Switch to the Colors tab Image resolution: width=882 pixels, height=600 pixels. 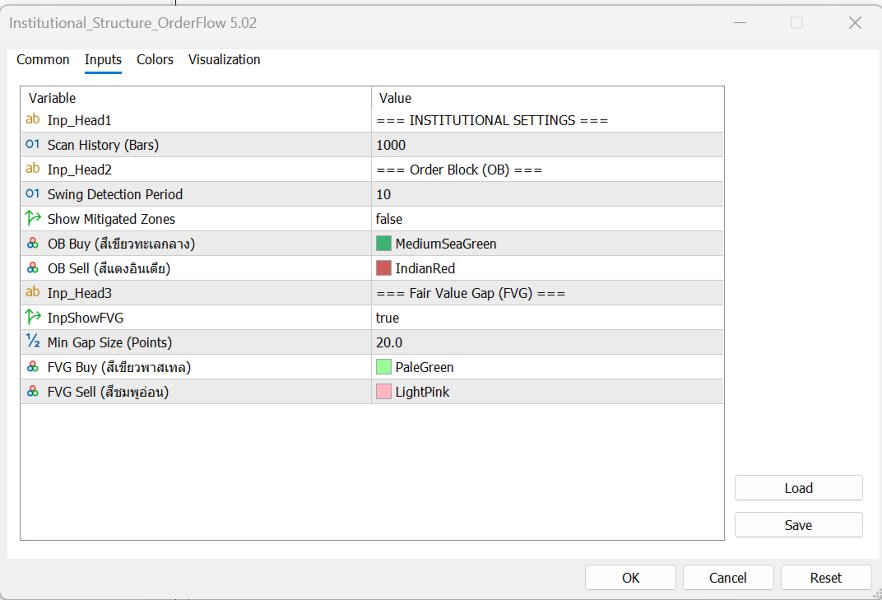[154, 60]
